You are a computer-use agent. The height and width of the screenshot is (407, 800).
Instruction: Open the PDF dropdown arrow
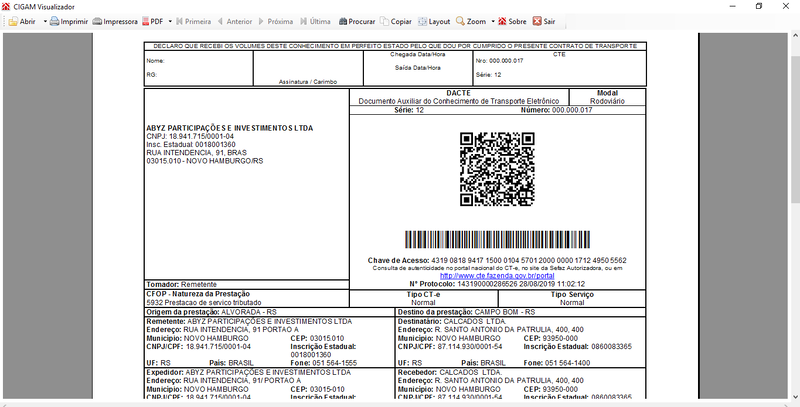click(x=170, y=22)
